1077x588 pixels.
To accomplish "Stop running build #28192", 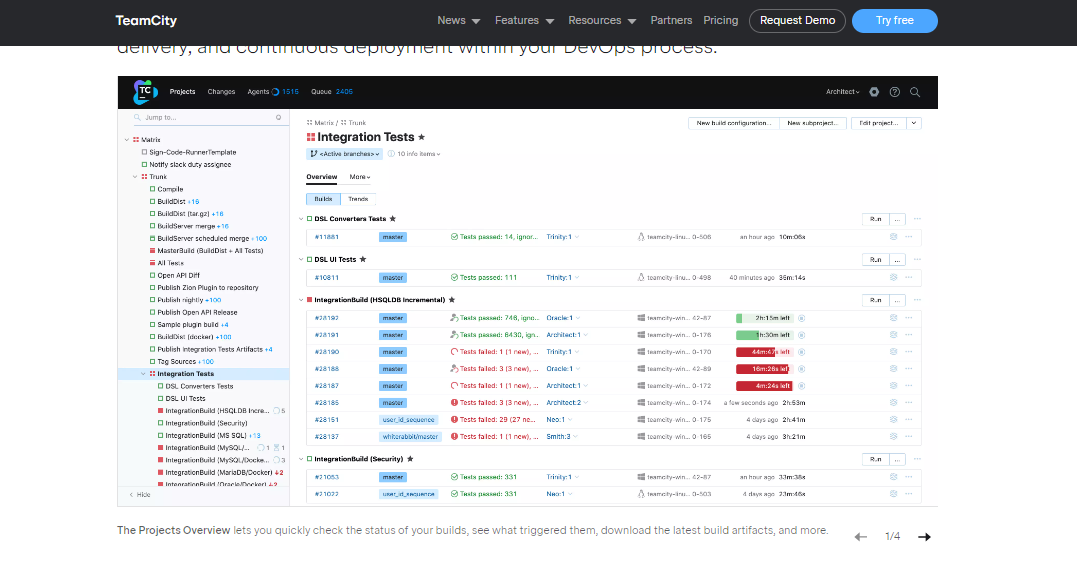I will click(x=802, y=318).
